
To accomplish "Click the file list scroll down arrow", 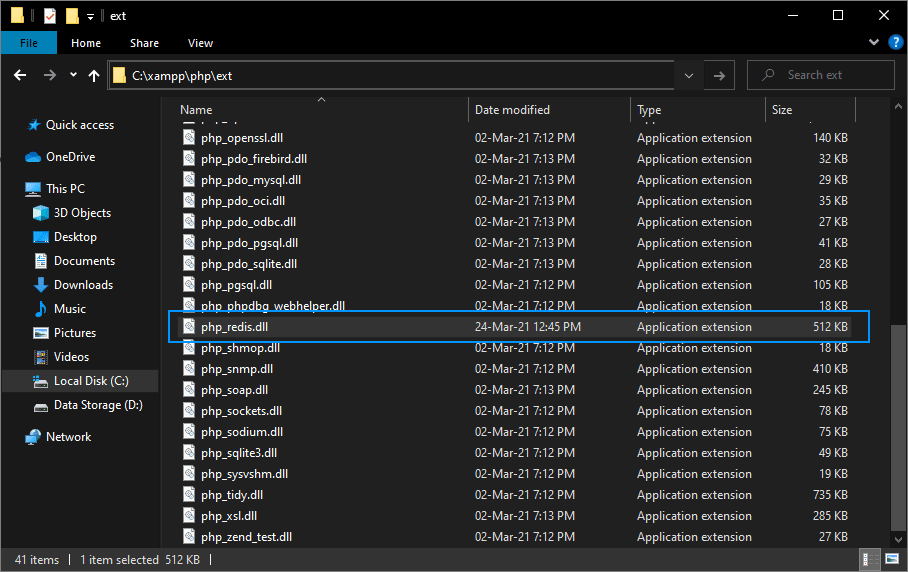I will click(x=898, y=540).
